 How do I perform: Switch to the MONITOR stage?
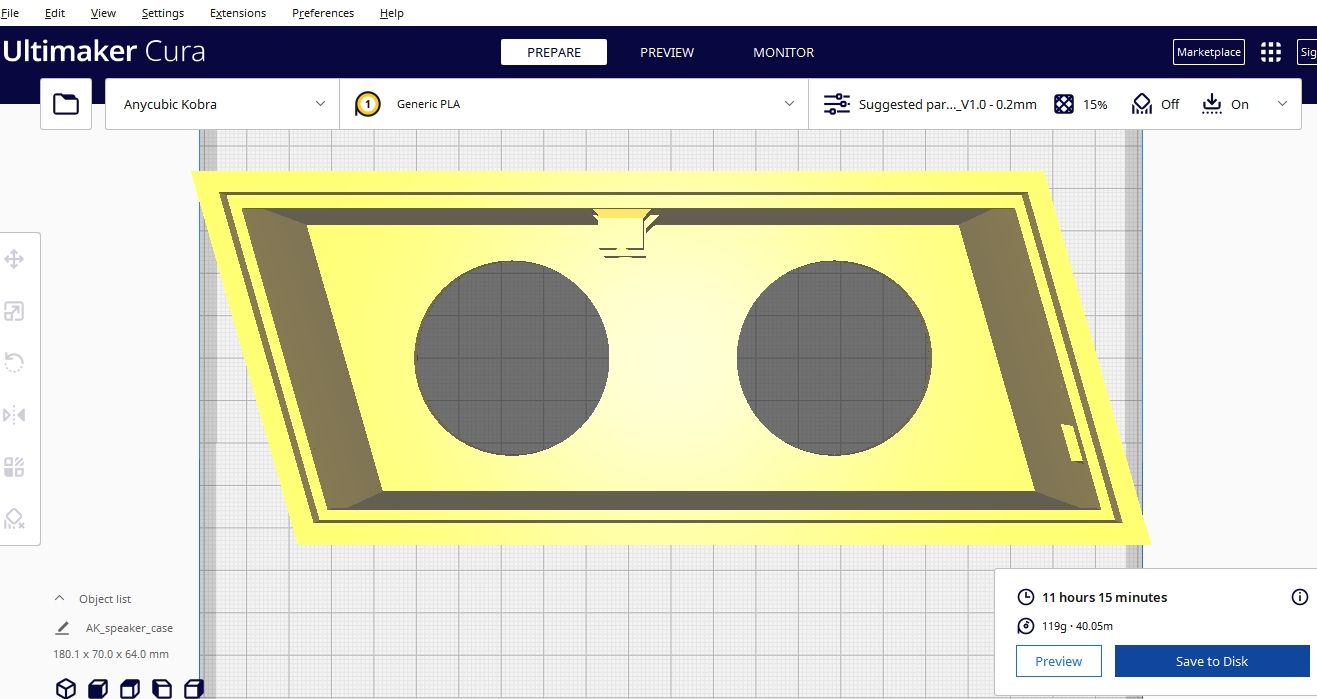(784, 52)
